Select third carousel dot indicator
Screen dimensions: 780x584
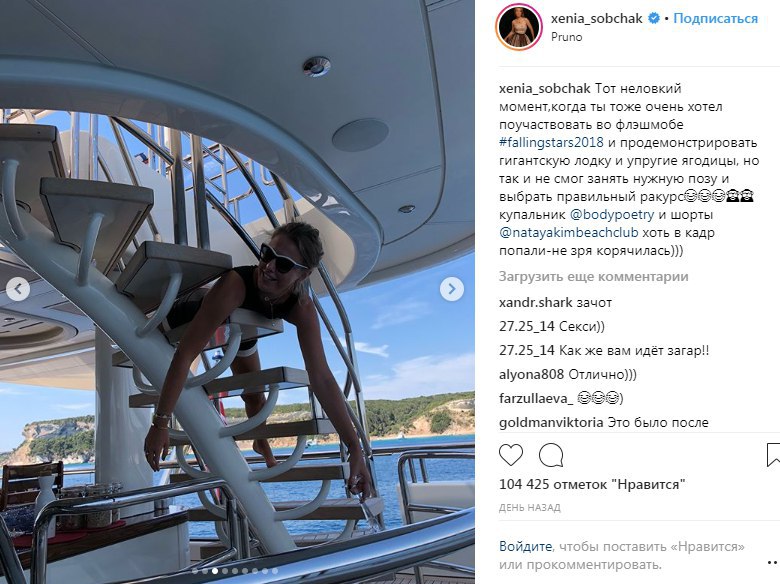(215, 571)
